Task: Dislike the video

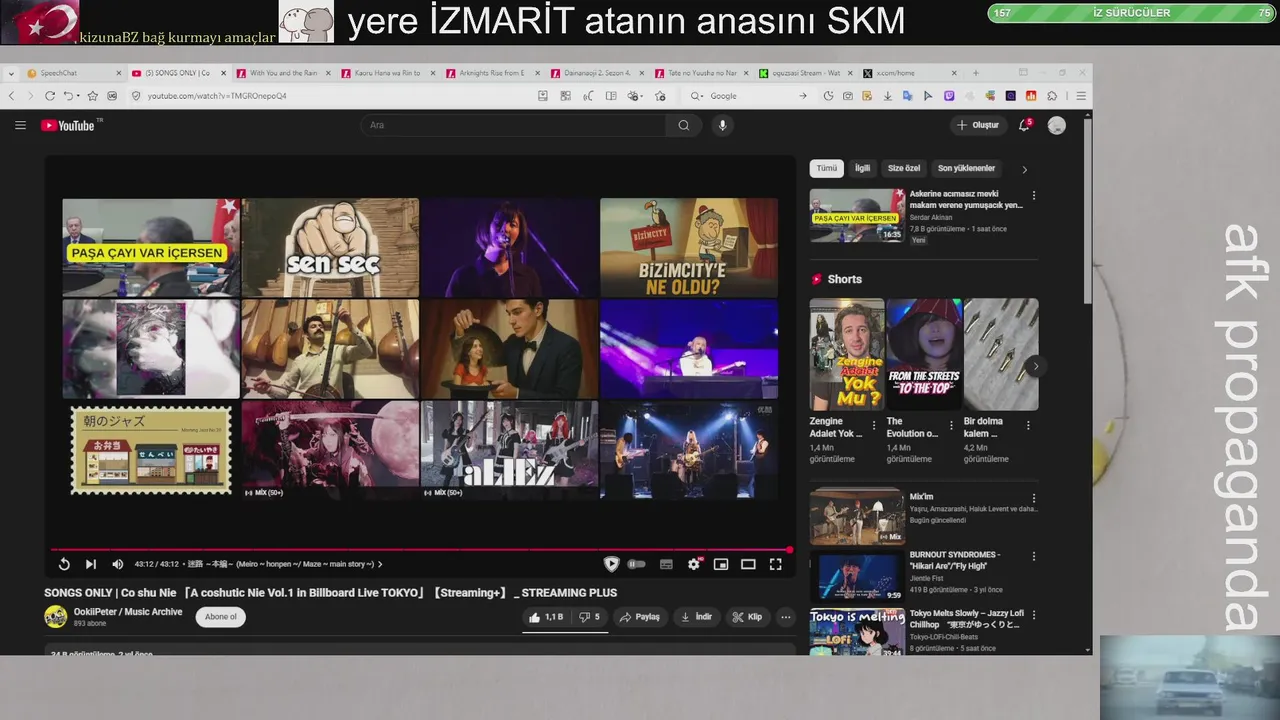Action: 589,617
